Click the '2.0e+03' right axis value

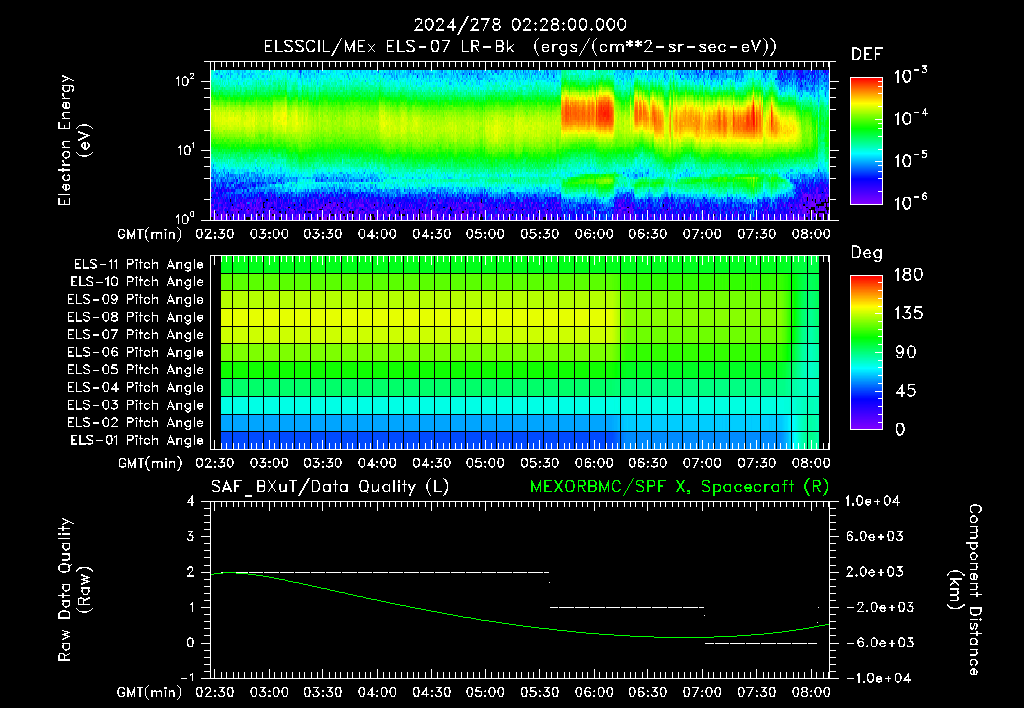pyautogui.click(x=875, y=572)
